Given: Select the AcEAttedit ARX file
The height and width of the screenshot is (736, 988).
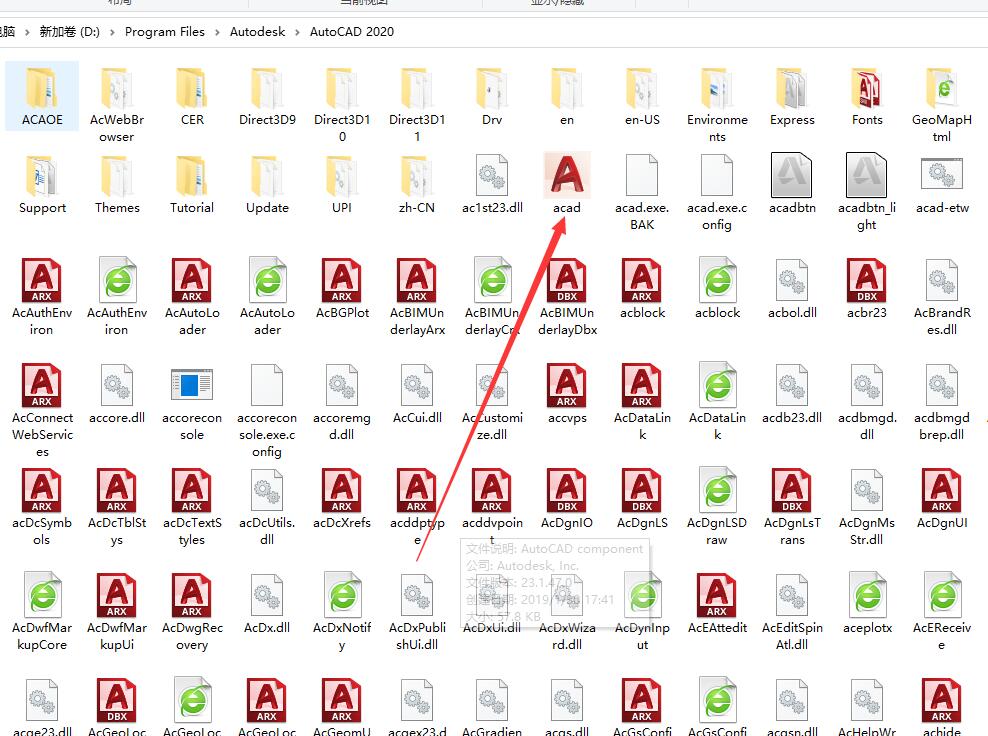Looking at the screenshot, I should (717, 604).
